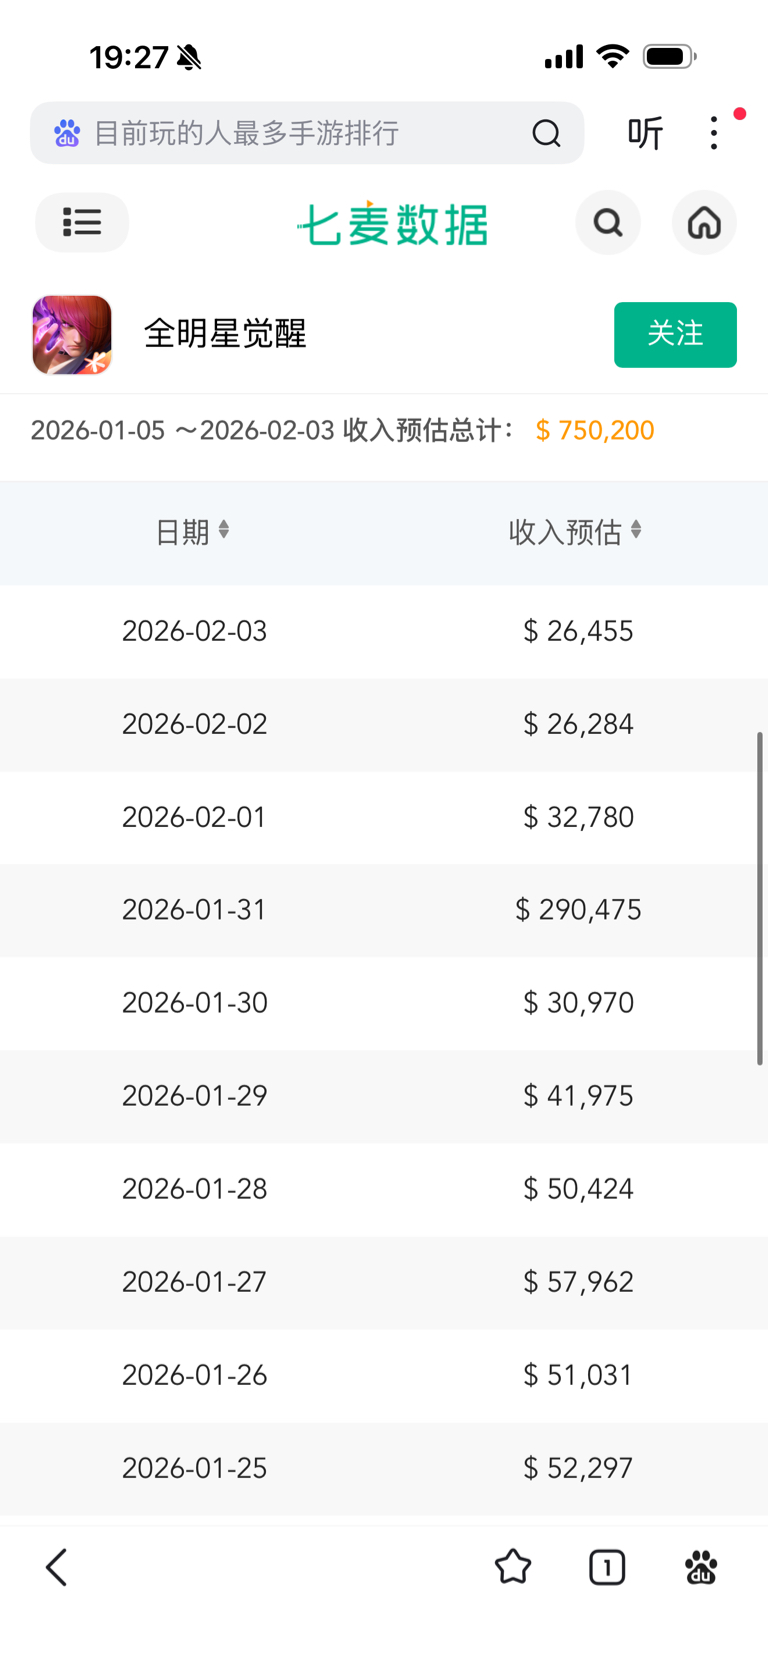The image size is (768, 1669).
Task: Open the hamburger list menu
Action: (82, 222)
